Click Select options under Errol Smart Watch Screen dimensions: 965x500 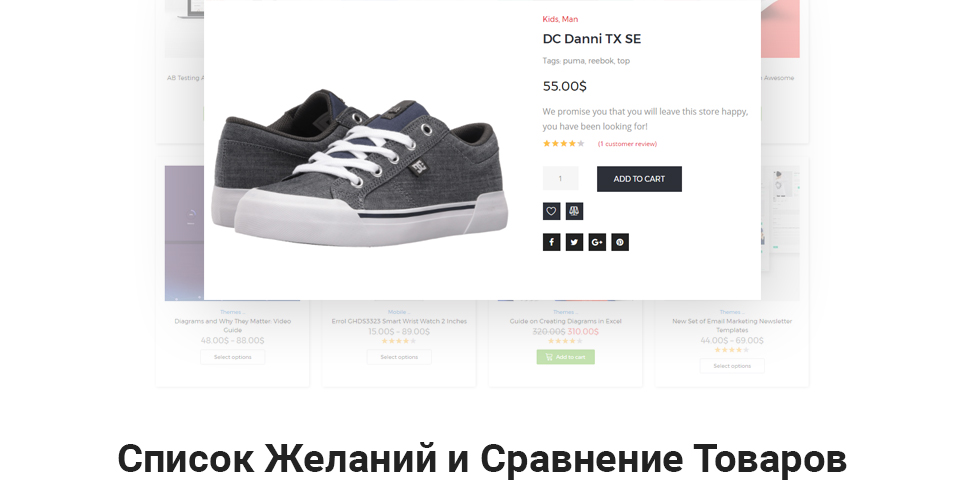(x=399, y=357)
